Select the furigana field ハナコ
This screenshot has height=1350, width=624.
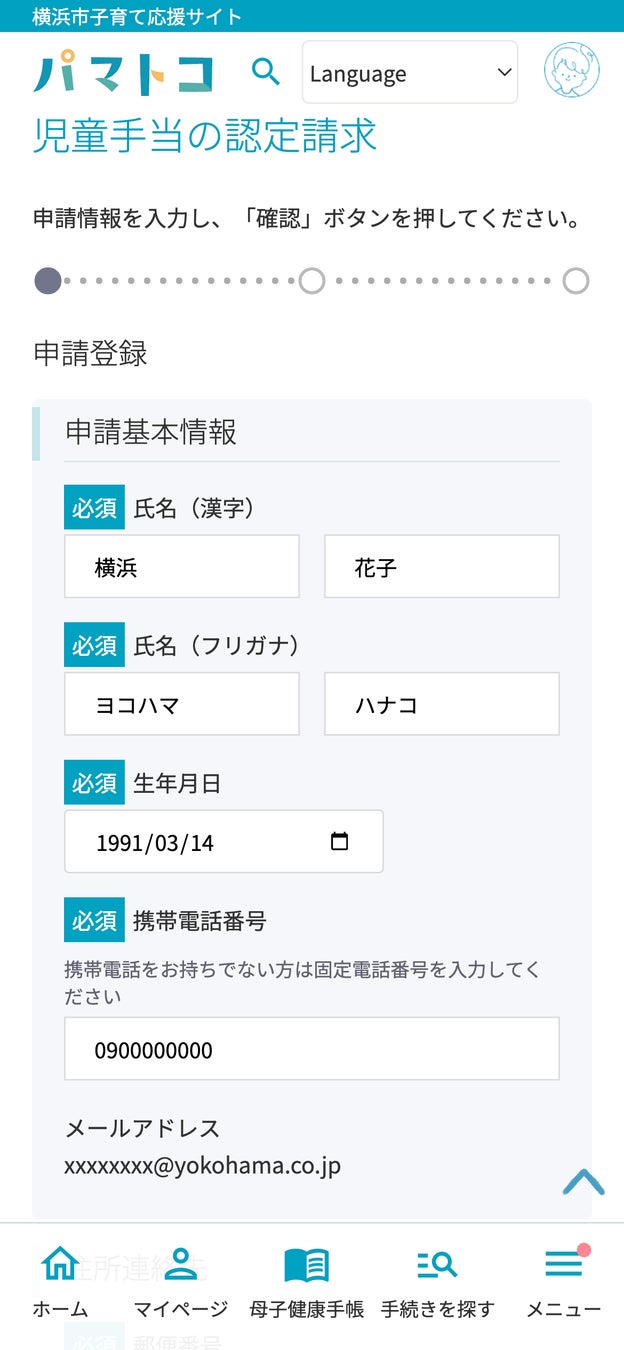[441, 704]
